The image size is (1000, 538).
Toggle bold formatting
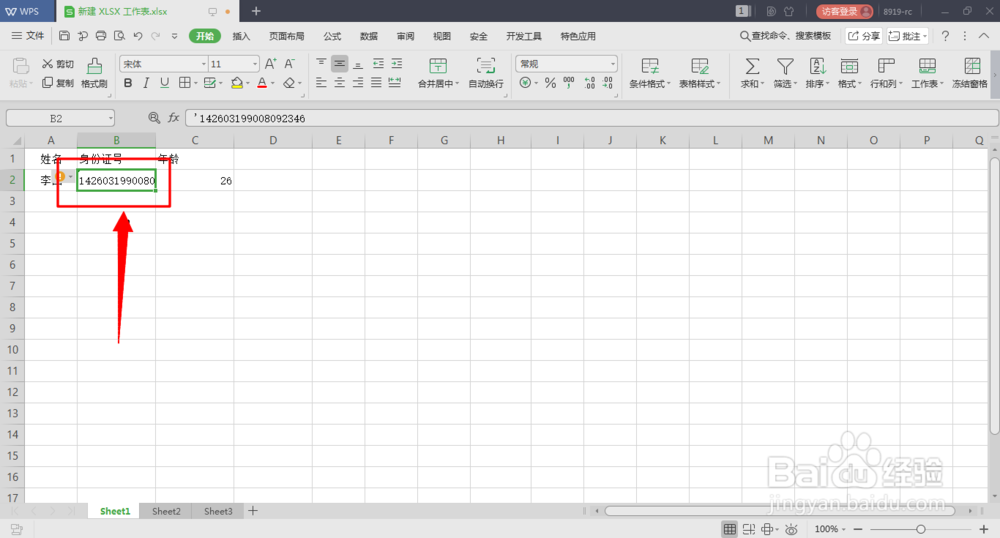pos(128,83)
